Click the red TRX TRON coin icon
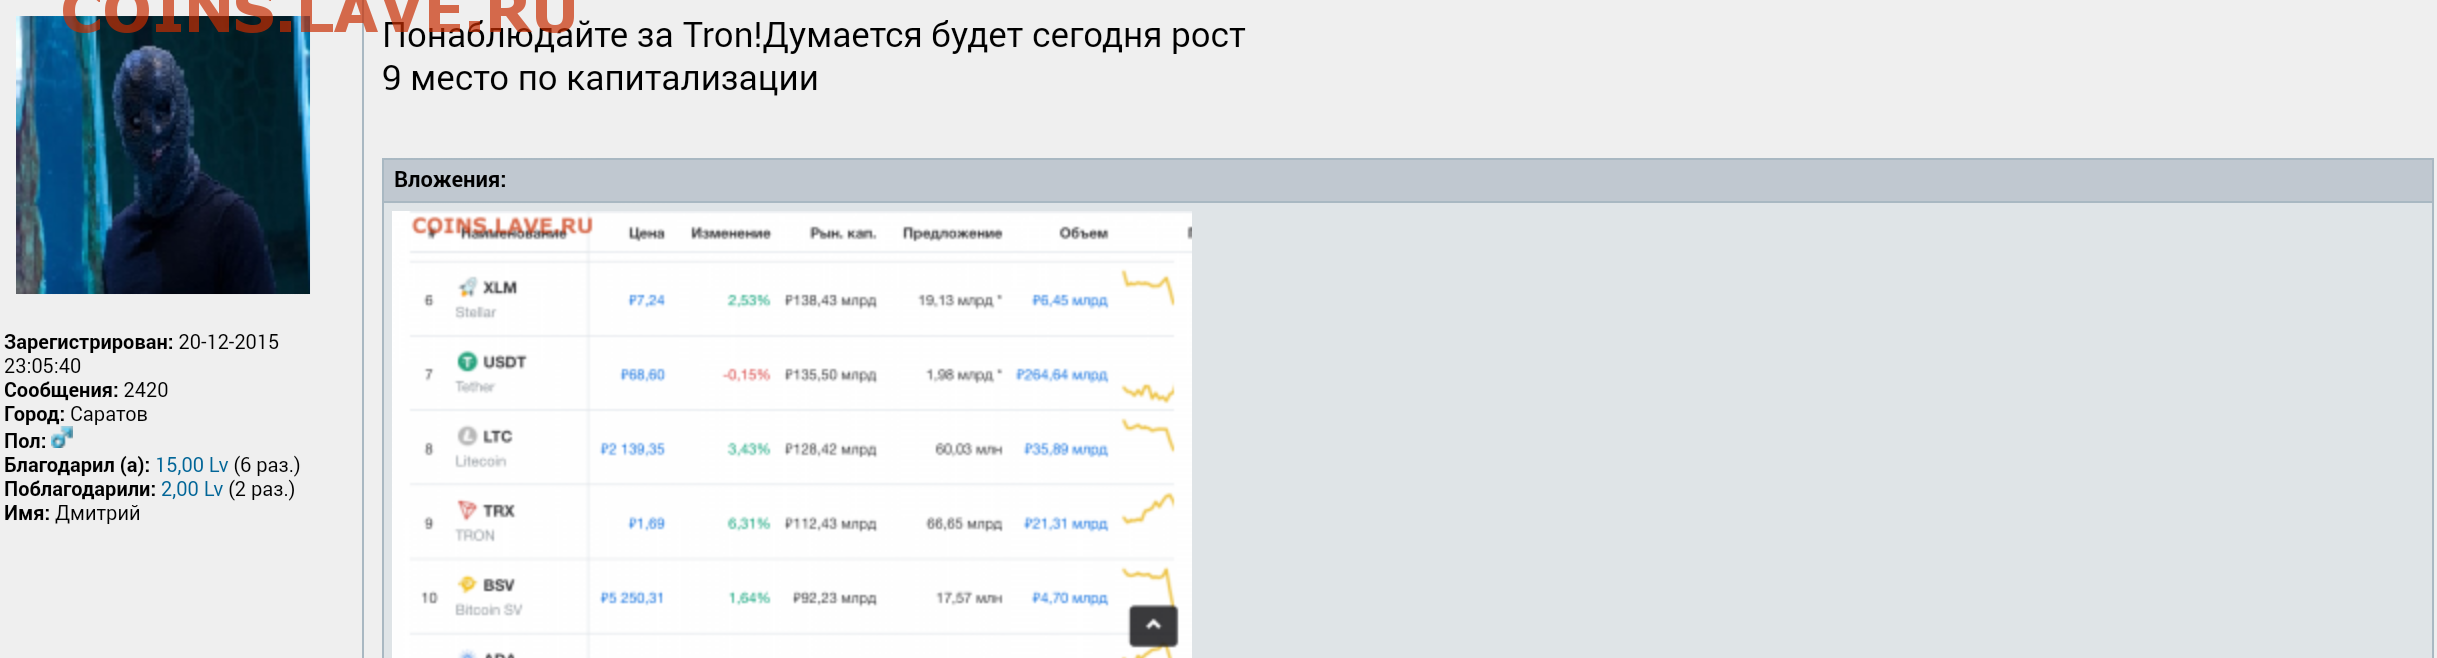The image size is (2437, 658). click(x=467, y=510)
